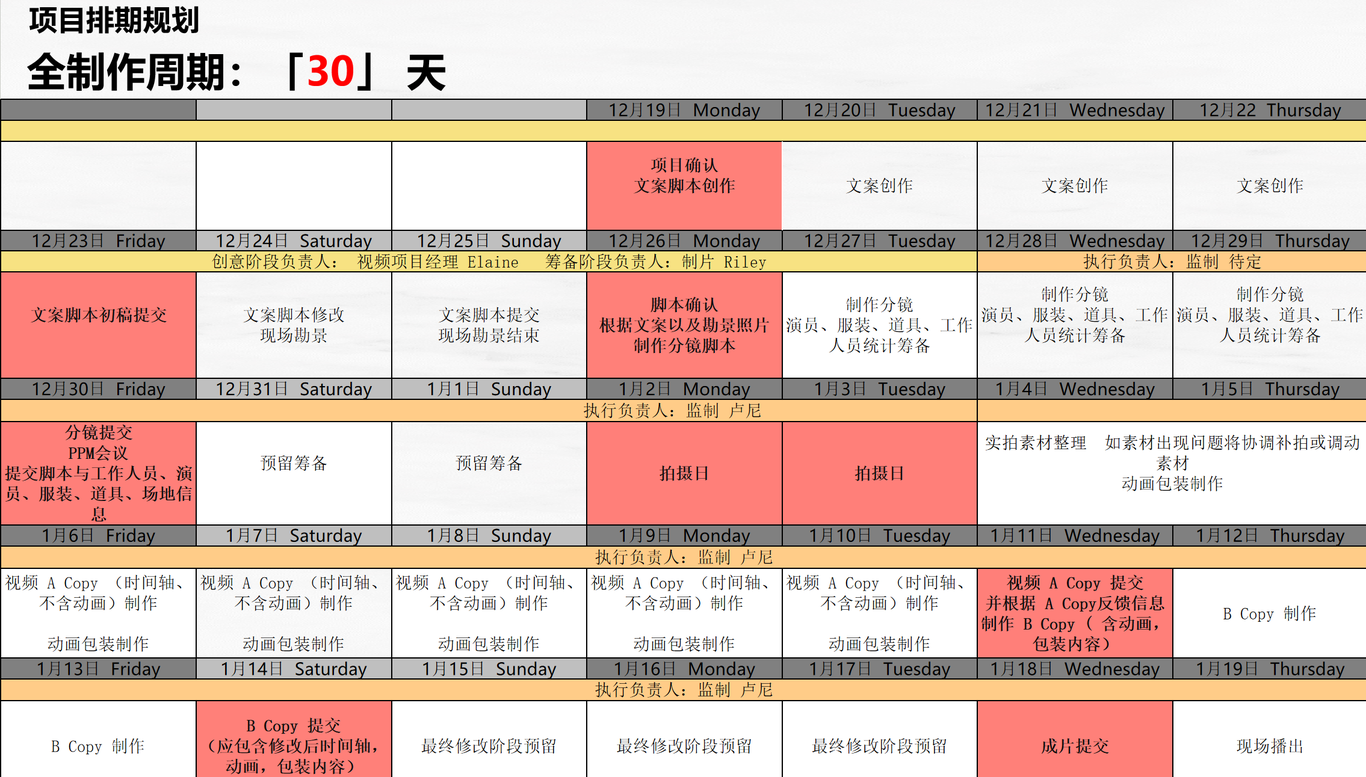
Task: Click the 12月28日 Wednesday date header
Action: [1075, 241]
